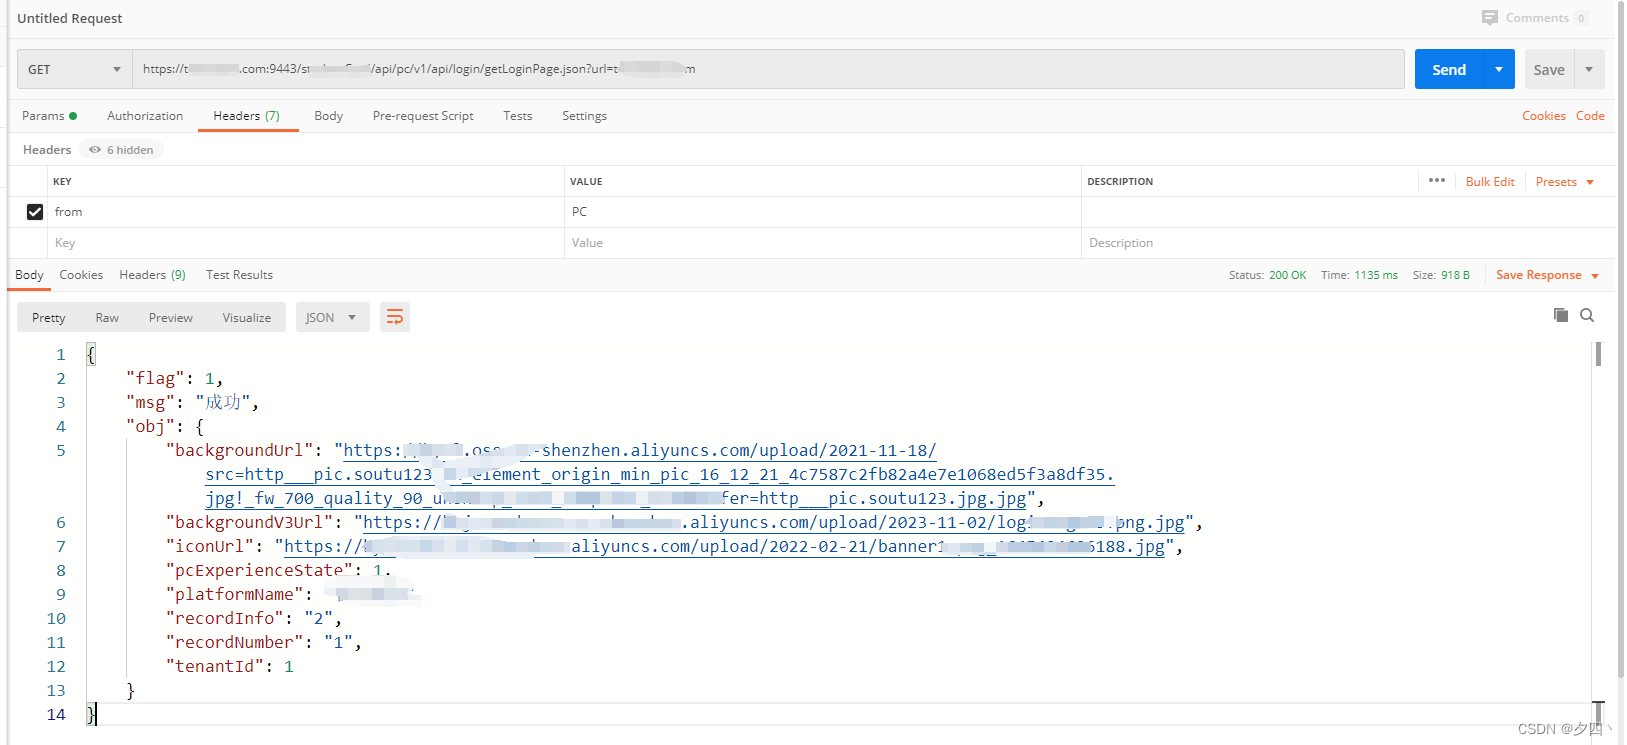Switch to the Tests tab
Image resolution: width=1627 pixels, height=745 pixels.
(517, 116)
